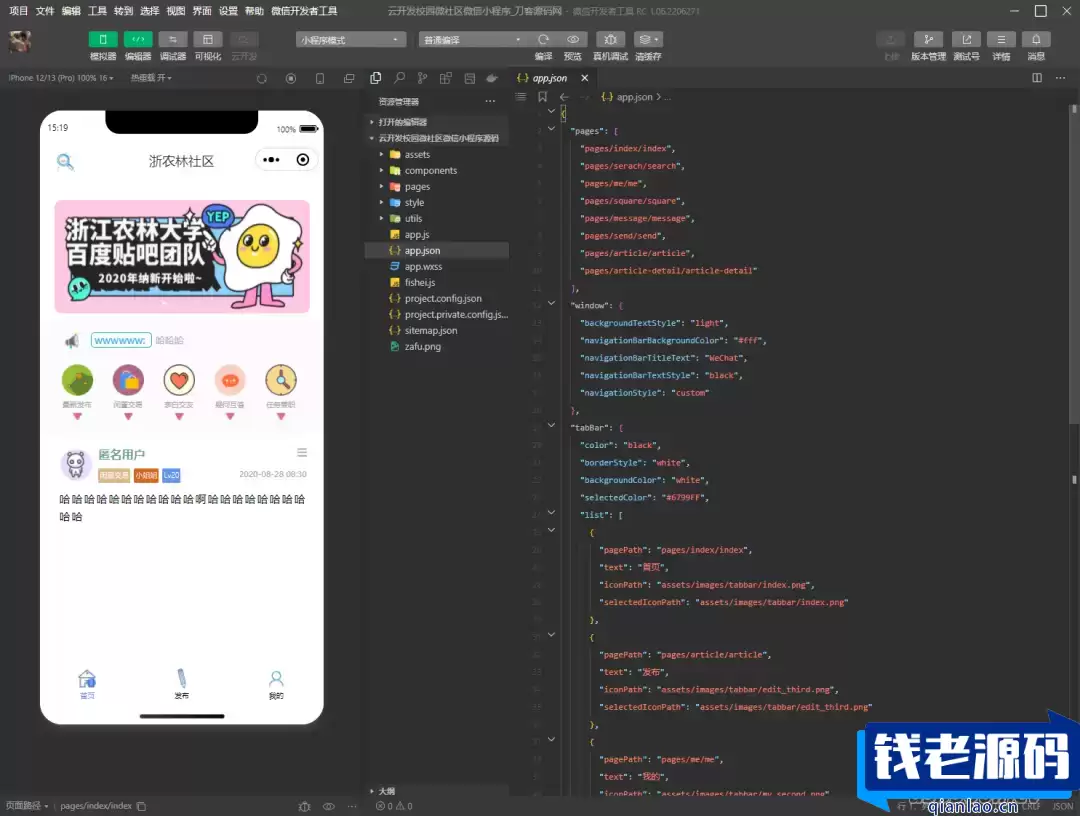Viewport: 1080px width, 816px height.
Task: Toggle the Simulator panel button
Action: coord(103,39)
